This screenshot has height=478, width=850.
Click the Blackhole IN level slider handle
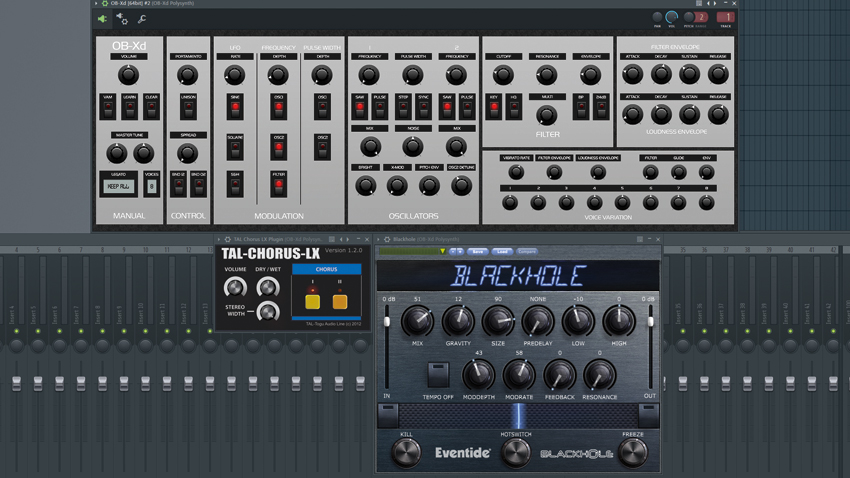pyautogui.click(x=387, y=322)
